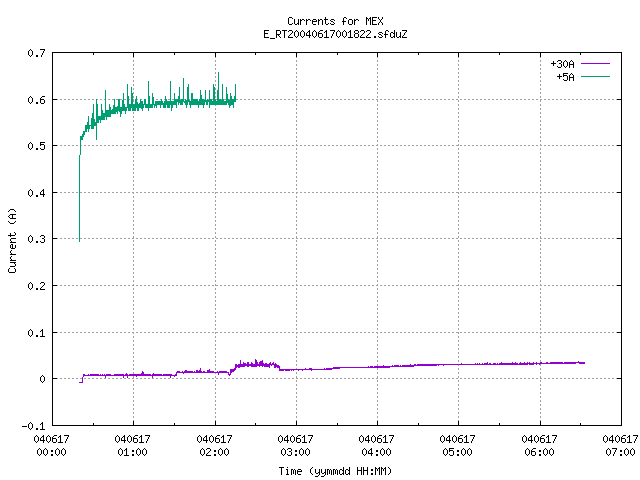Click the x-axis tick 040617 07:00
The height and width of the screenshot is (480, 640).
click(620, 446)
